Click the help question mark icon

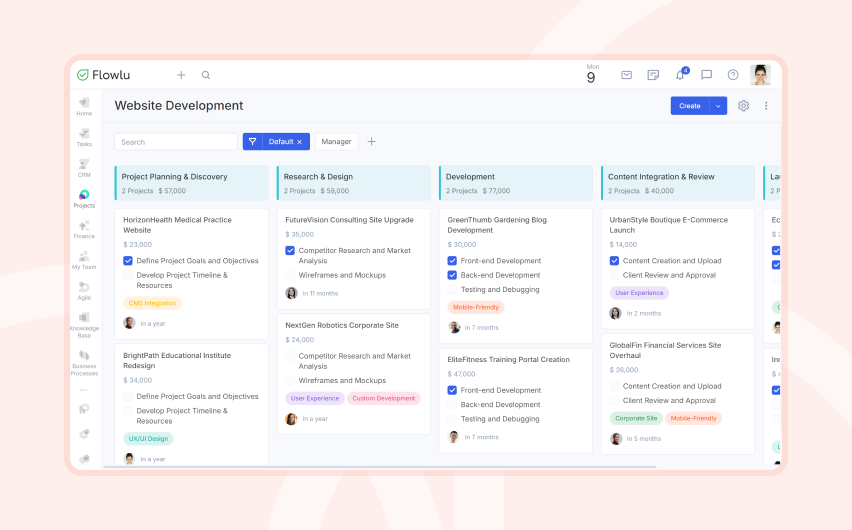click(733, 75)
